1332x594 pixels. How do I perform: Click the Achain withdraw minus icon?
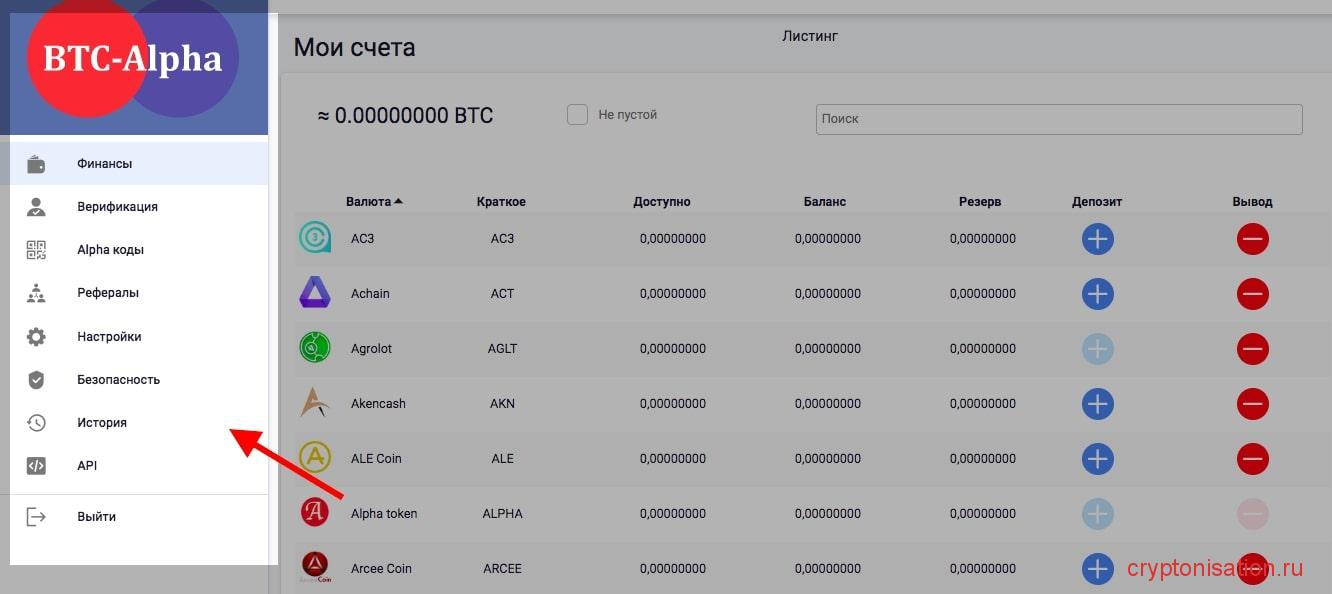[1252, 294]
